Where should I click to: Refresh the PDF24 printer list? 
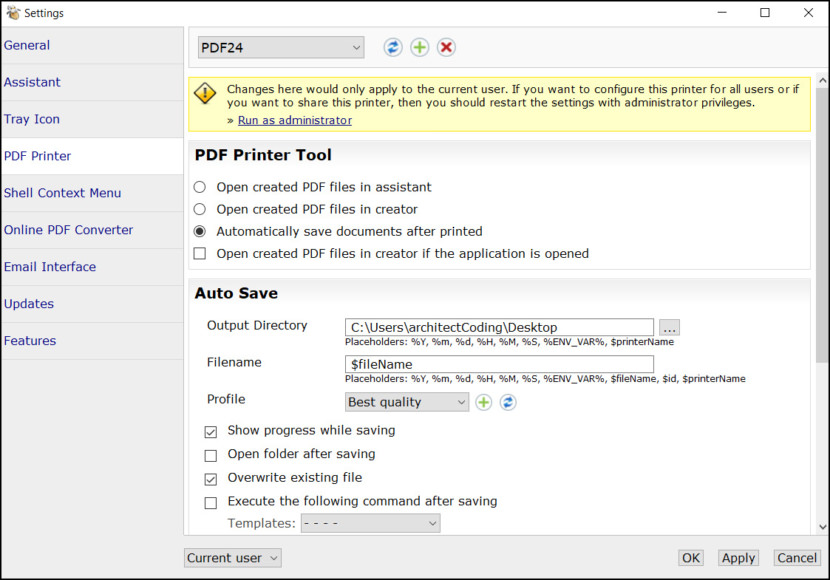pos(392,47)
